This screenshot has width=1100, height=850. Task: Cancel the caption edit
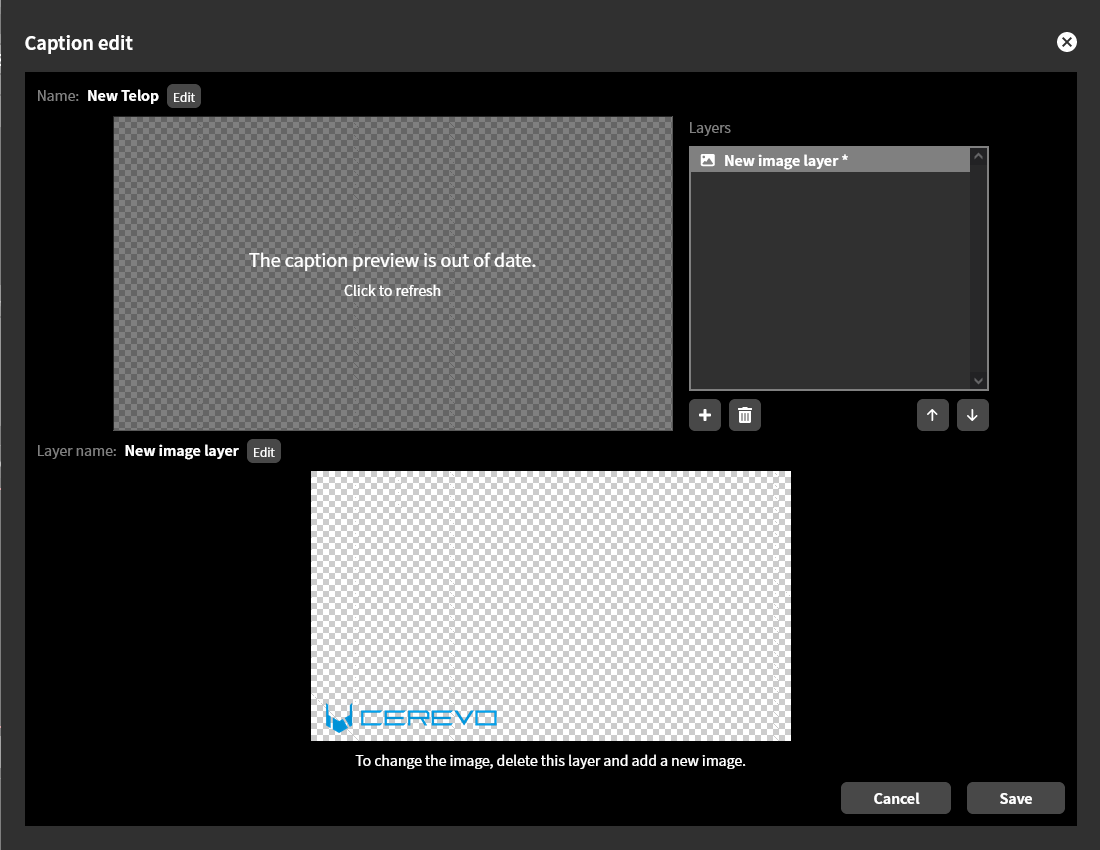(896, 798)
